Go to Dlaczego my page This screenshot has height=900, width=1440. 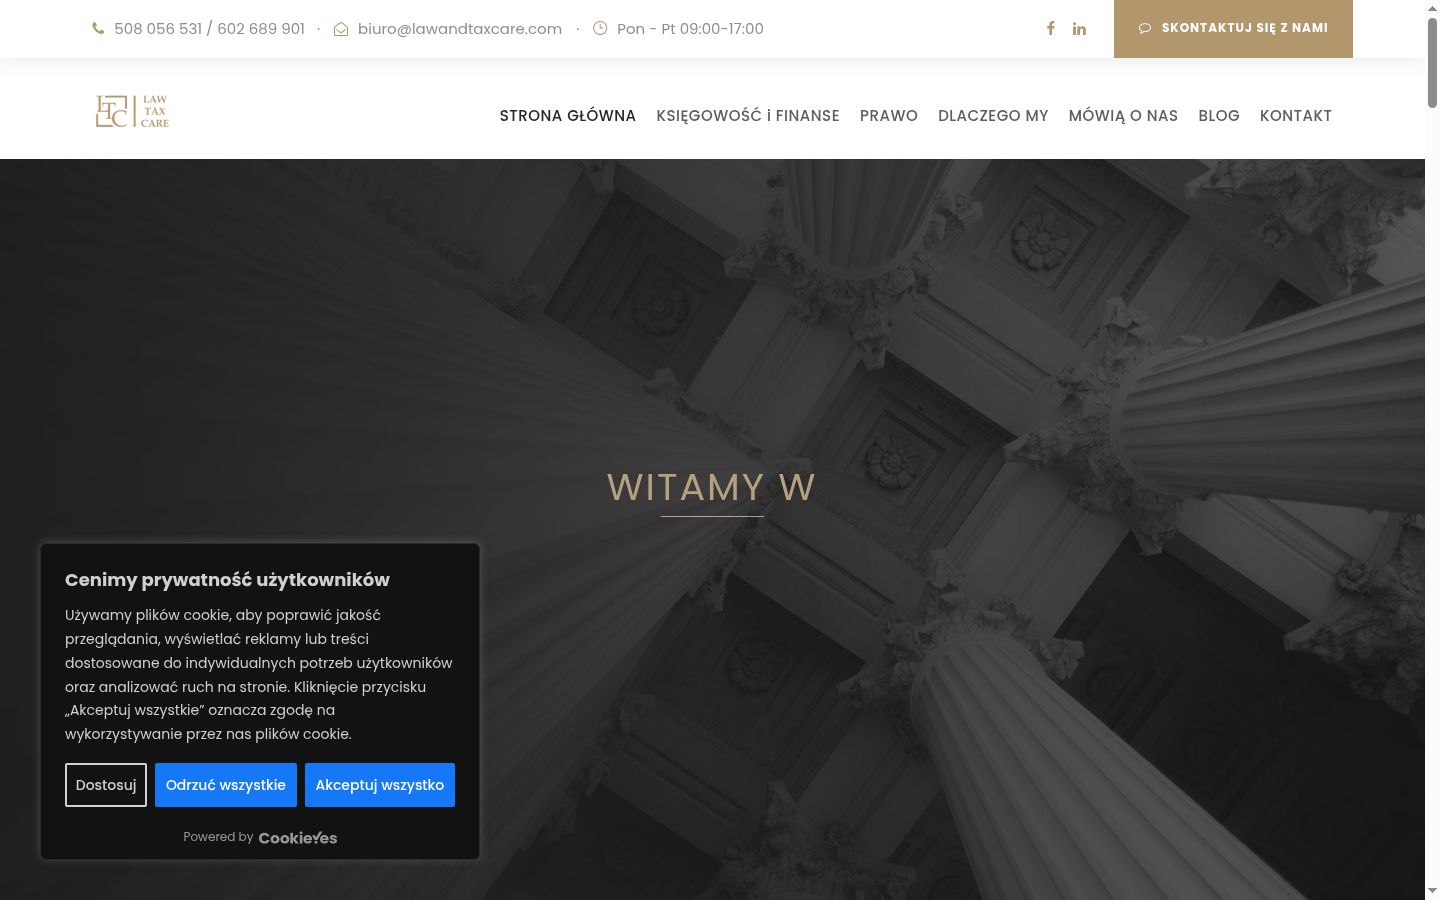pyautogui.click(x=993, y=116)
